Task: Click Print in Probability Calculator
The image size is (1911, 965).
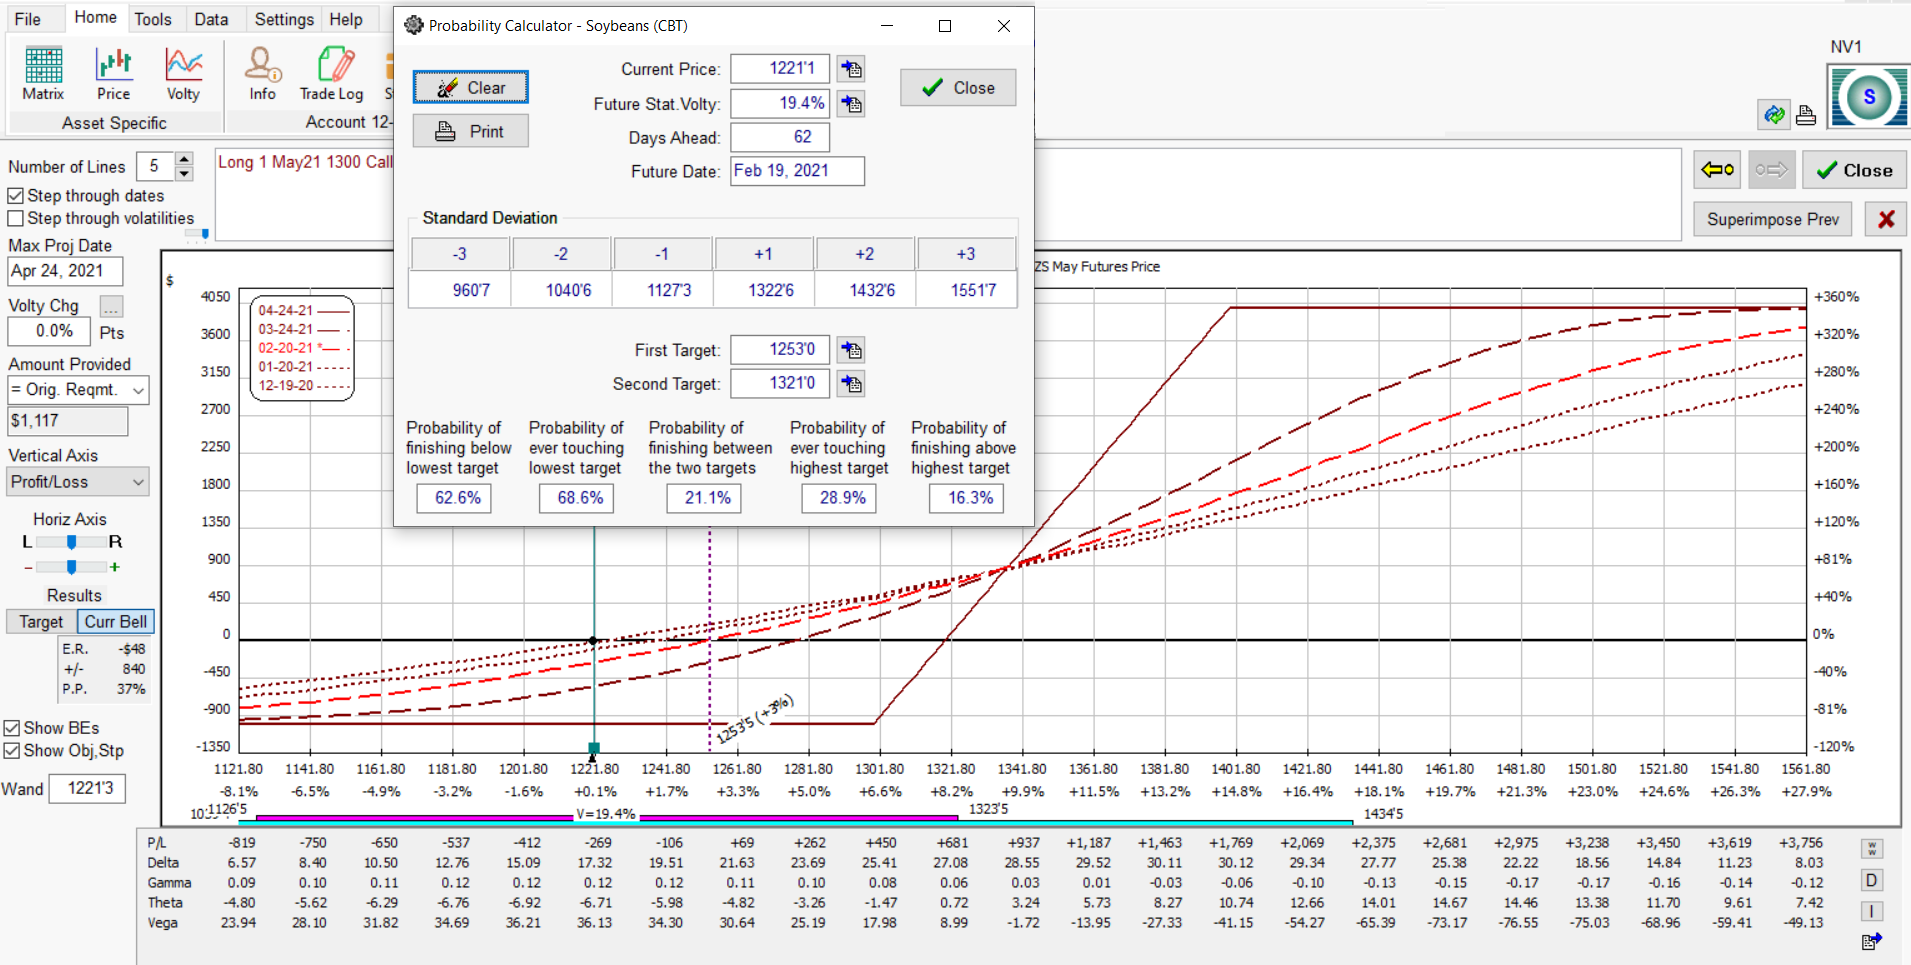Action: click(470, 131)
